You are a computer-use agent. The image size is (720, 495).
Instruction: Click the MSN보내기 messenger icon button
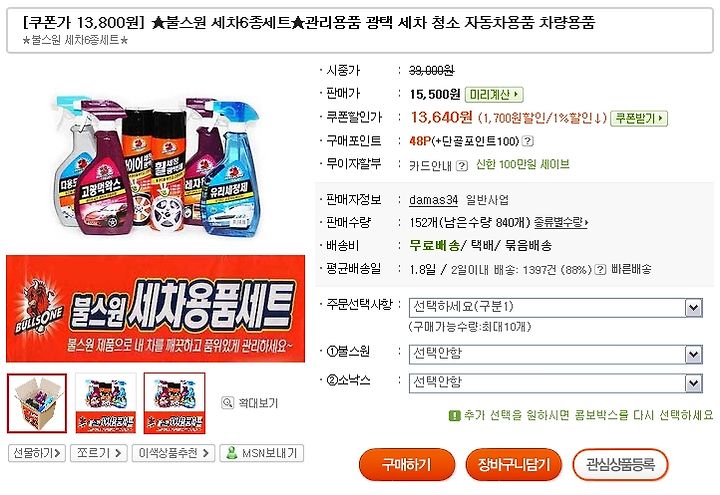pyautogui.click(x=262, y=453)
